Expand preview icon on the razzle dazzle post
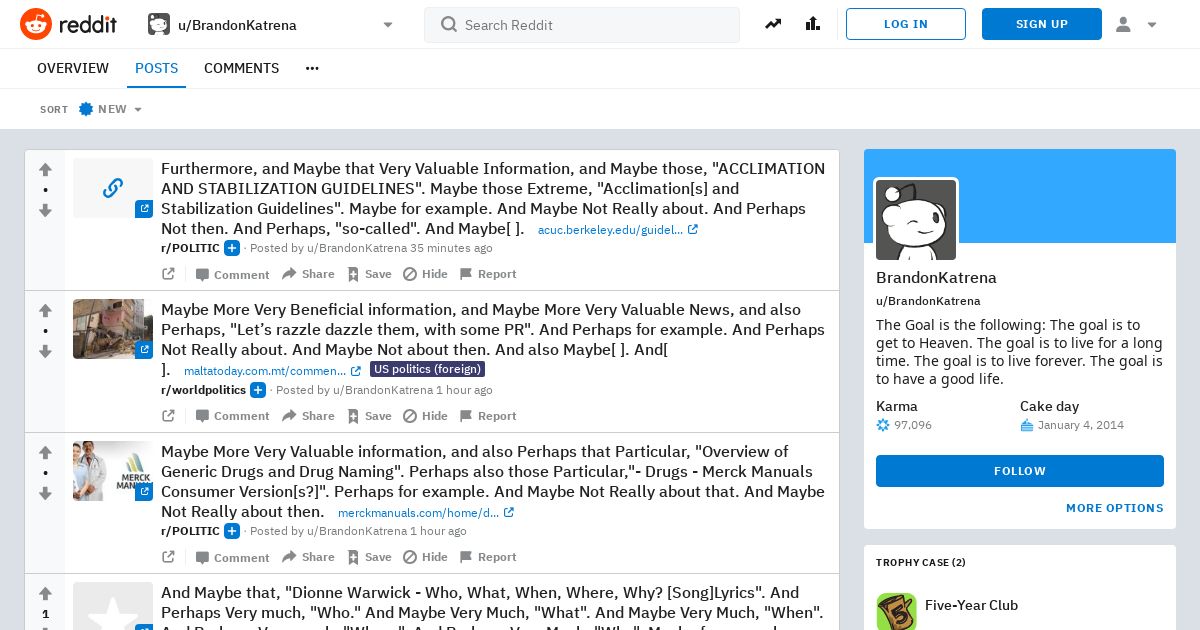 tap(168, 416)
